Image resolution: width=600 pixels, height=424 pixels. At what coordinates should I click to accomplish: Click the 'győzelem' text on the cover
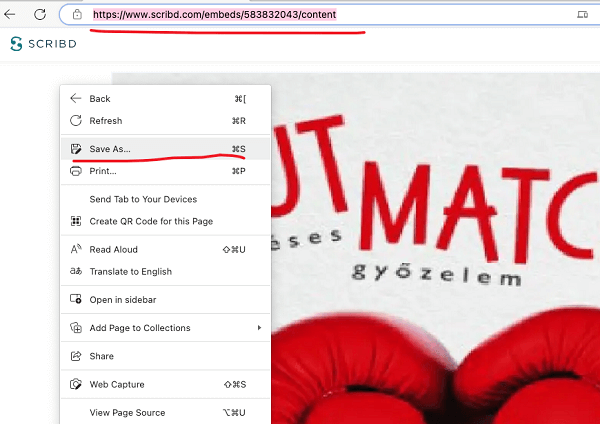(437, 274)
